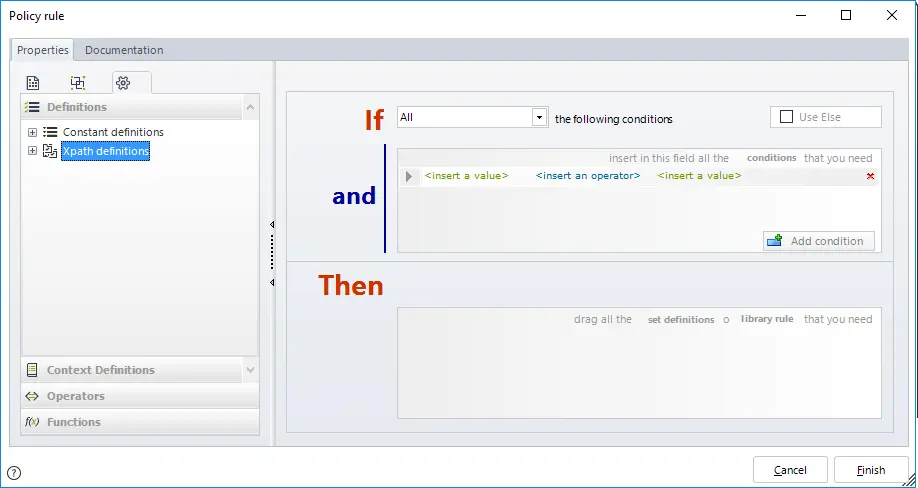Collapse left panel with upper splitter arrow
918x488 pixels.
pos(272,225)
